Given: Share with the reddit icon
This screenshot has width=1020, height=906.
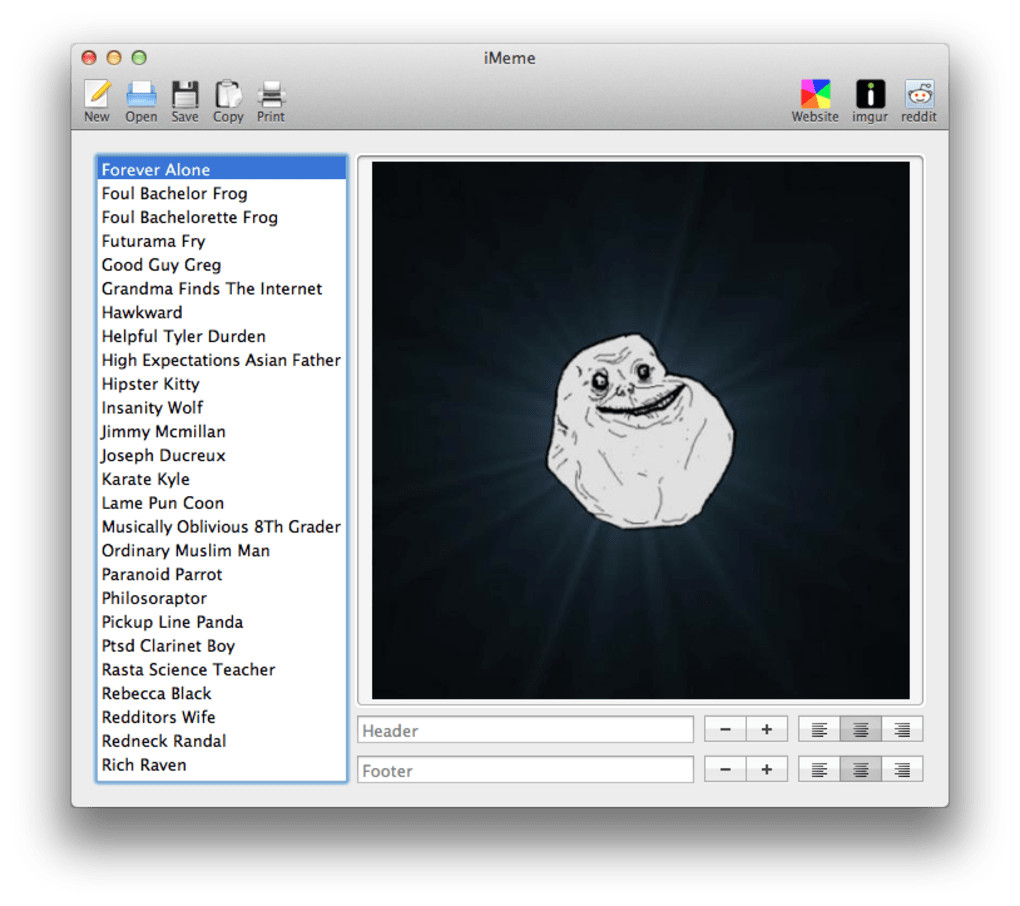Looking at the screenshot, I should [x=919, y=95].
